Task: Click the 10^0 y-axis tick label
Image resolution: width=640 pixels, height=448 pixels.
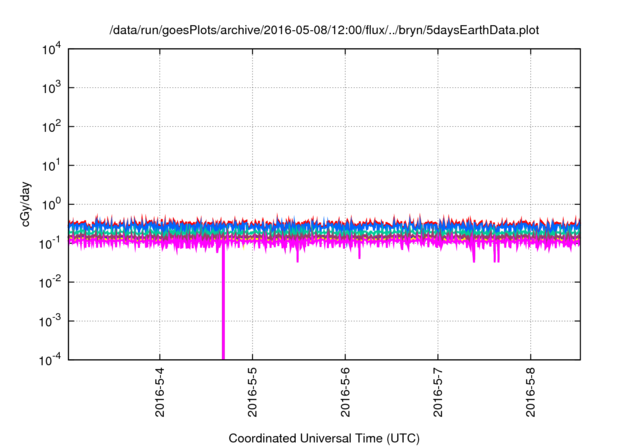Action: tap(51, 204)
